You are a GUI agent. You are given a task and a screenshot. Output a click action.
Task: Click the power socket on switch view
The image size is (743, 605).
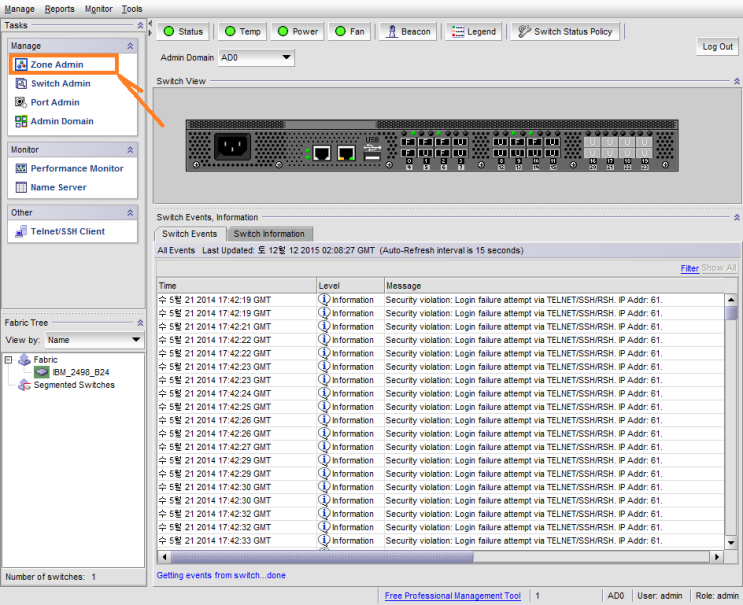pyautogui.click(x=232, y=146)
